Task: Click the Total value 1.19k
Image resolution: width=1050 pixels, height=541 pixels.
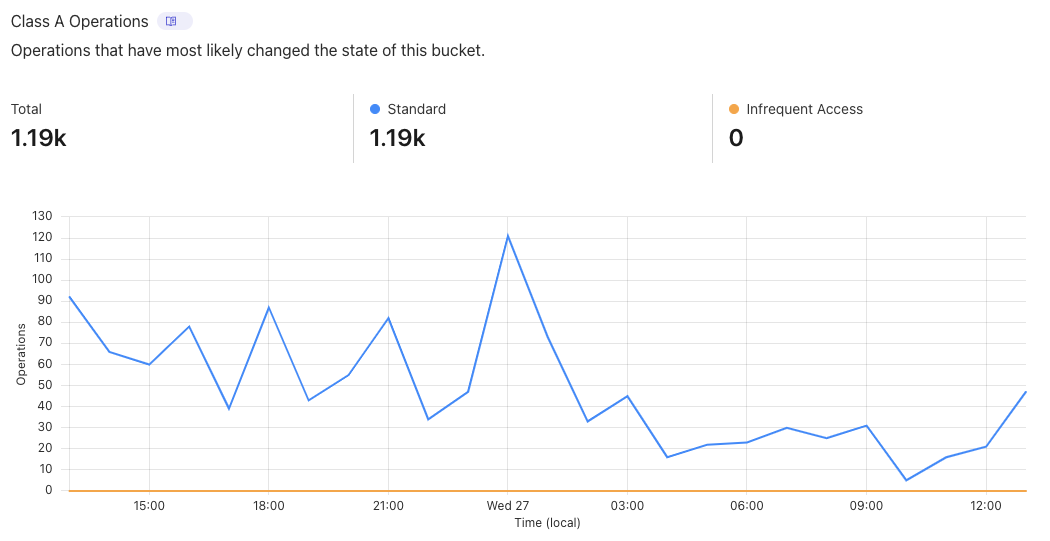Action: tap(39, 138)
